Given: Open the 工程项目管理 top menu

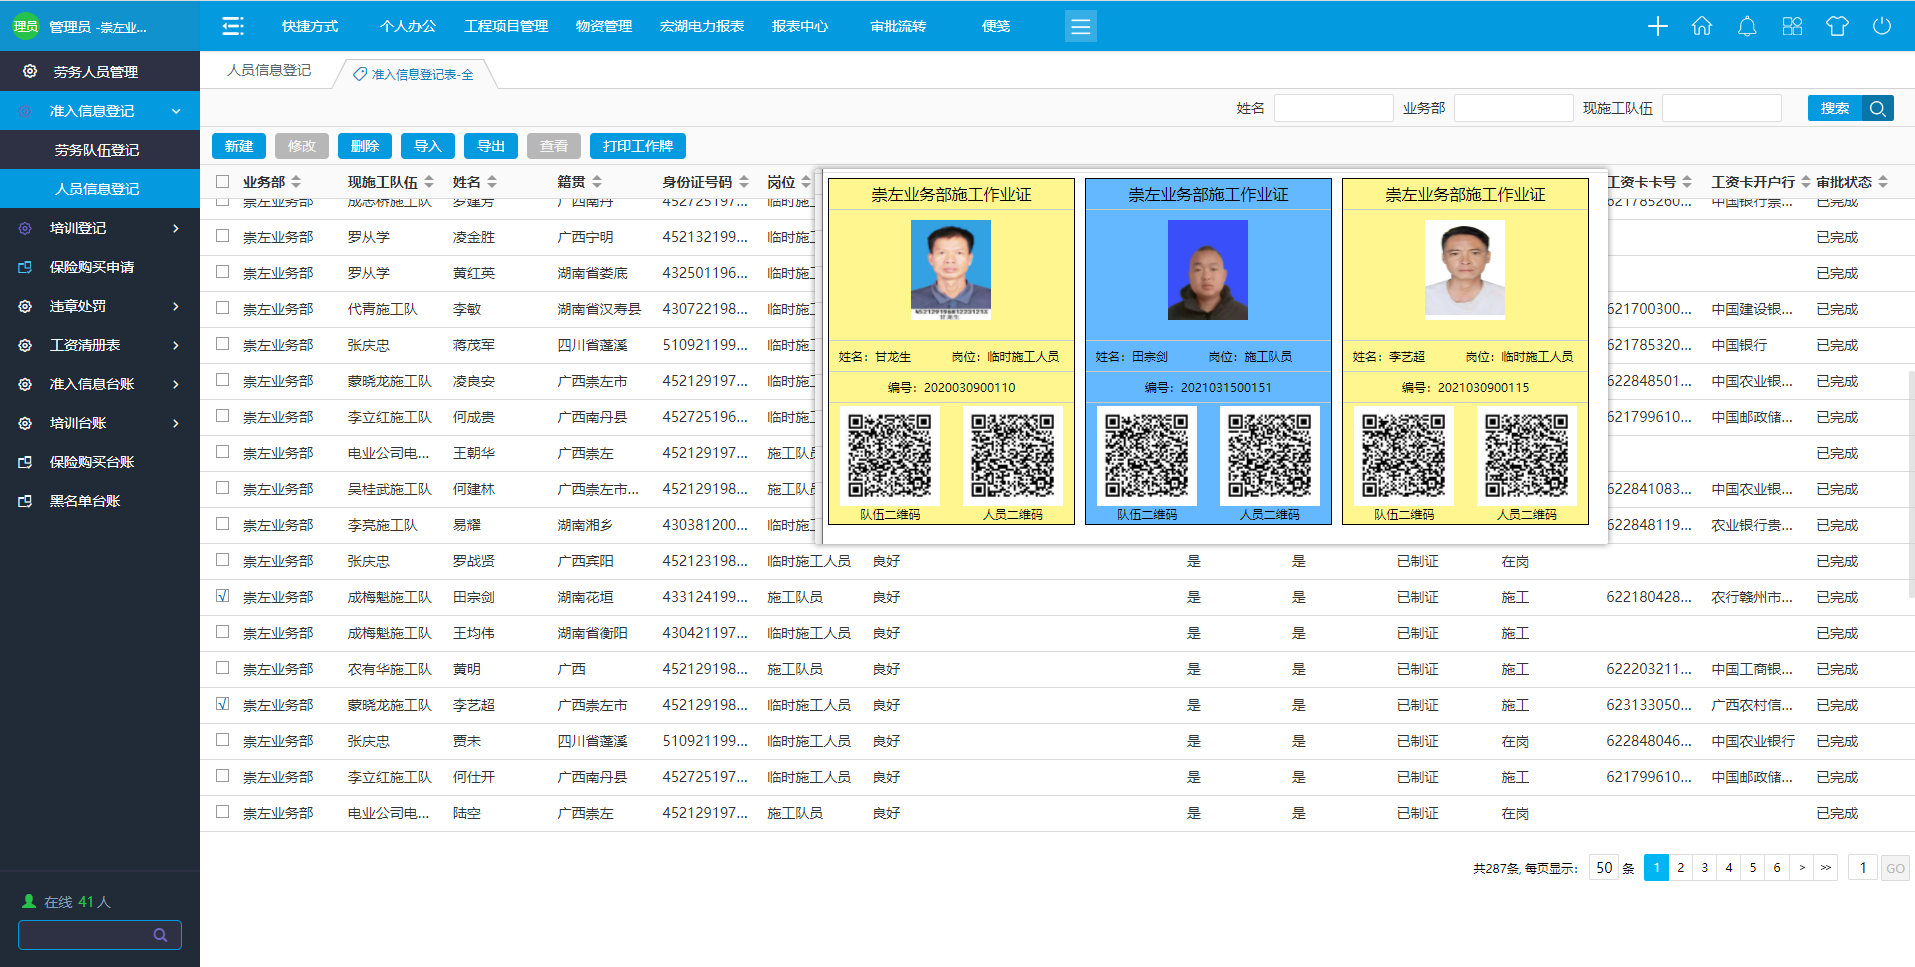Looking at the screenshot, I should (506, 26).
